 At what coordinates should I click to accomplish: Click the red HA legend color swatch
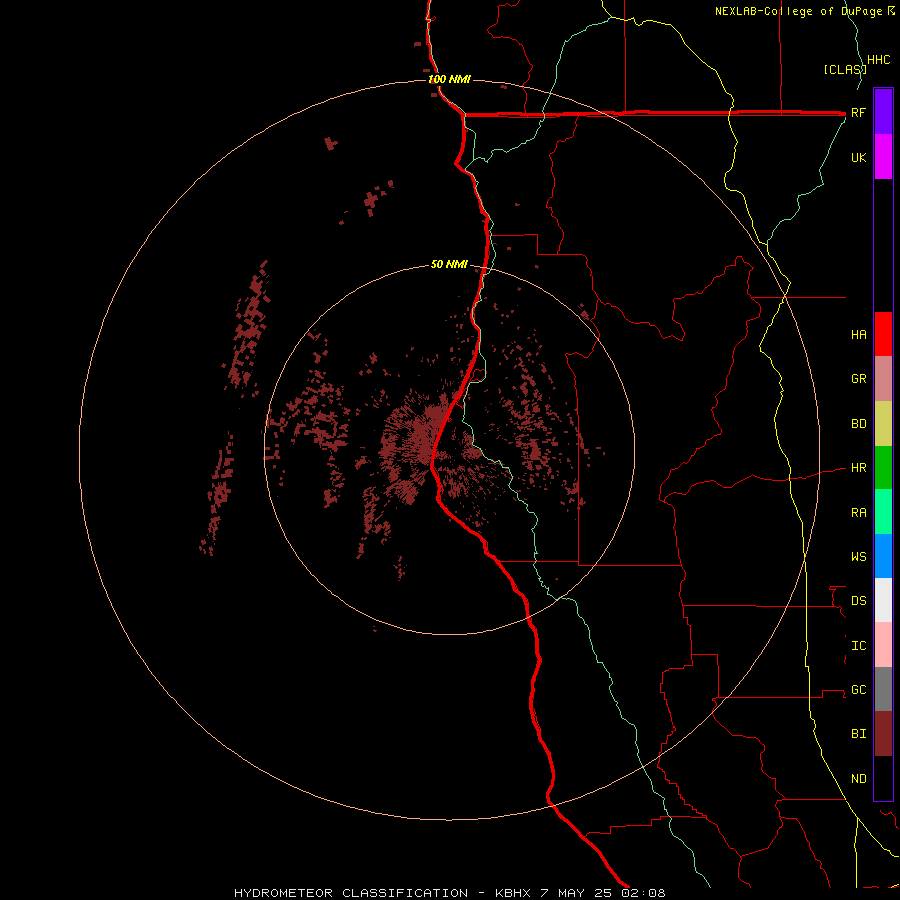coord(883,334)
